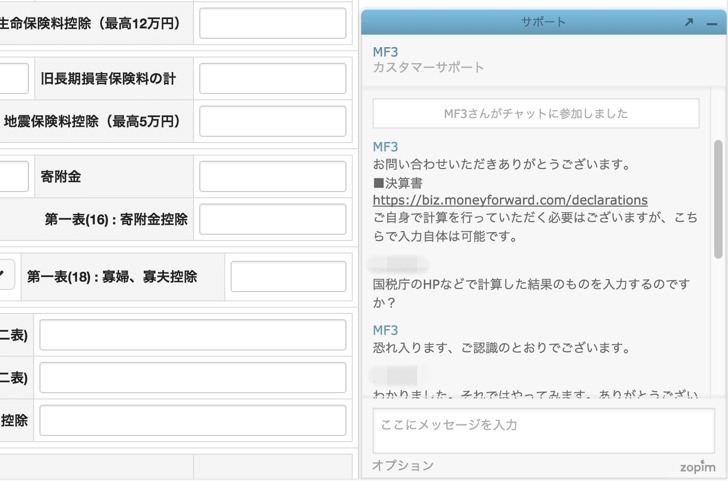Click the small input left of 寄附金
Screen dimensions: 728x481
pyautogui.click(x=14, y=176)
